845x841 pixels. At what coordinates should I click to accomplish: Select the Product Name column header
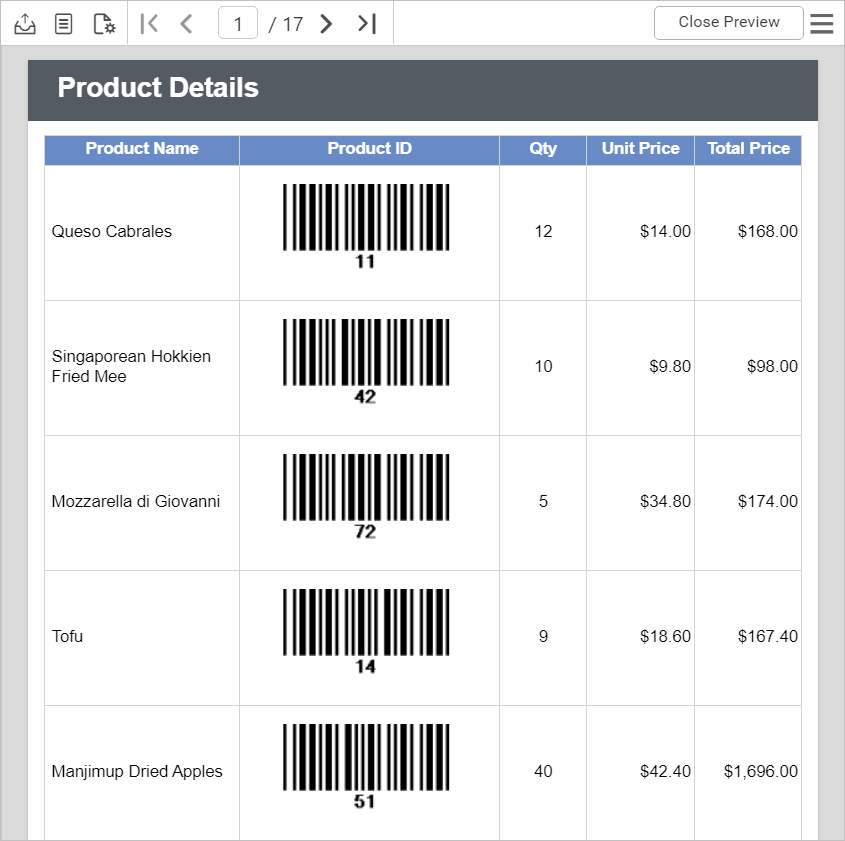[141, 149]
